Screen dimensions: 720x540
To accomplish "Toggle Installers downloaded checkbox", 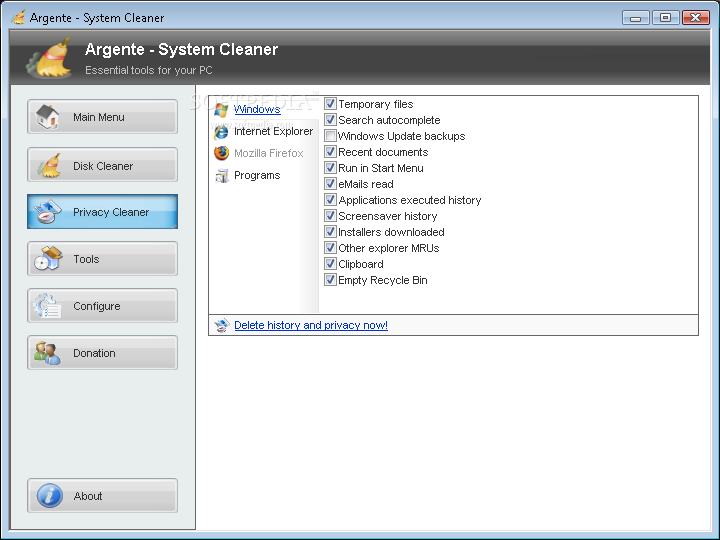I will click(330, 232).
